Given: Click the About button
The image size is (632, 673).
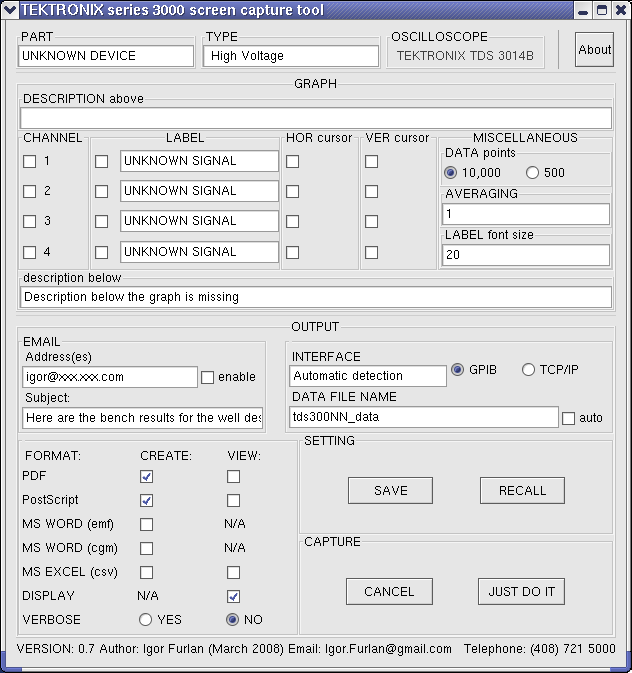Looking at the screenshot, I should (594, 50).
